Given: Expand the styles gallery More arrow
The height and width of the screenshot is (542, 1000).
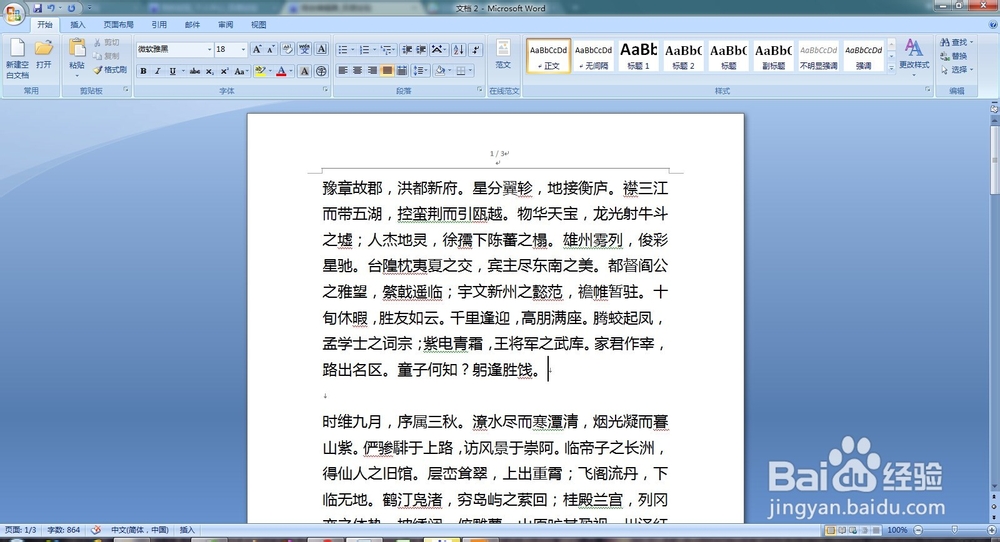Looking at the screenshot, I should [x=892, y=68].
